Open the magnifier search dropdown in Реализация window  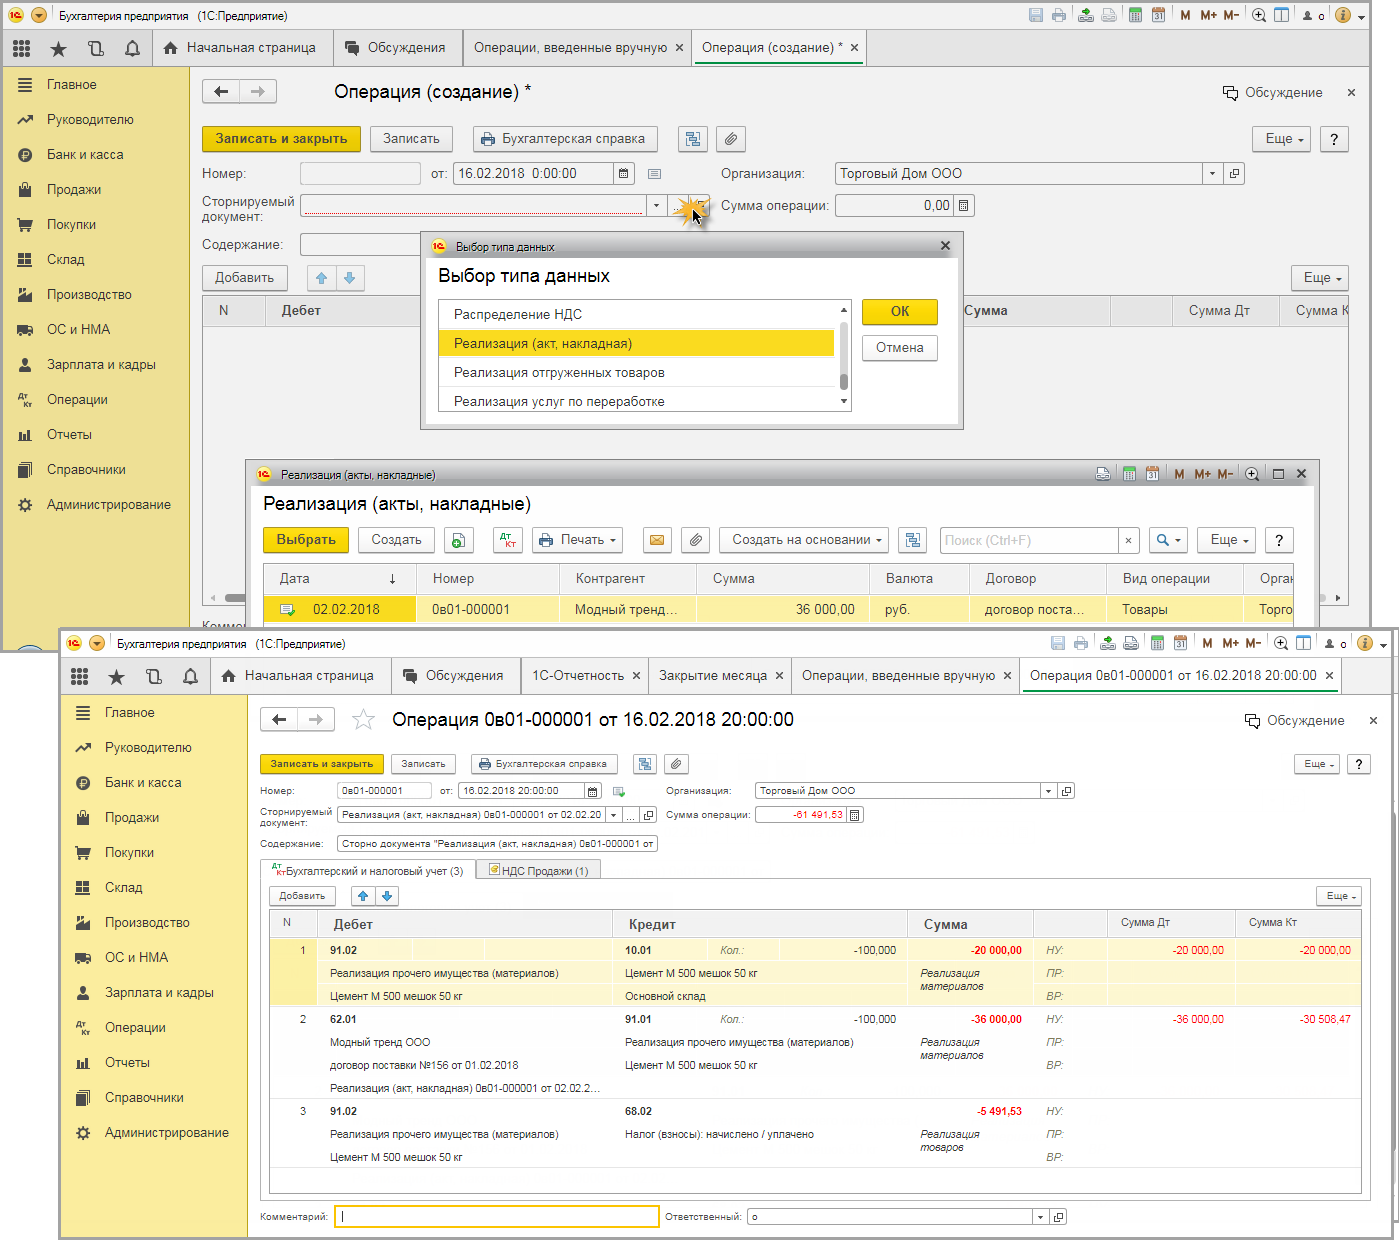[1167, 540]
